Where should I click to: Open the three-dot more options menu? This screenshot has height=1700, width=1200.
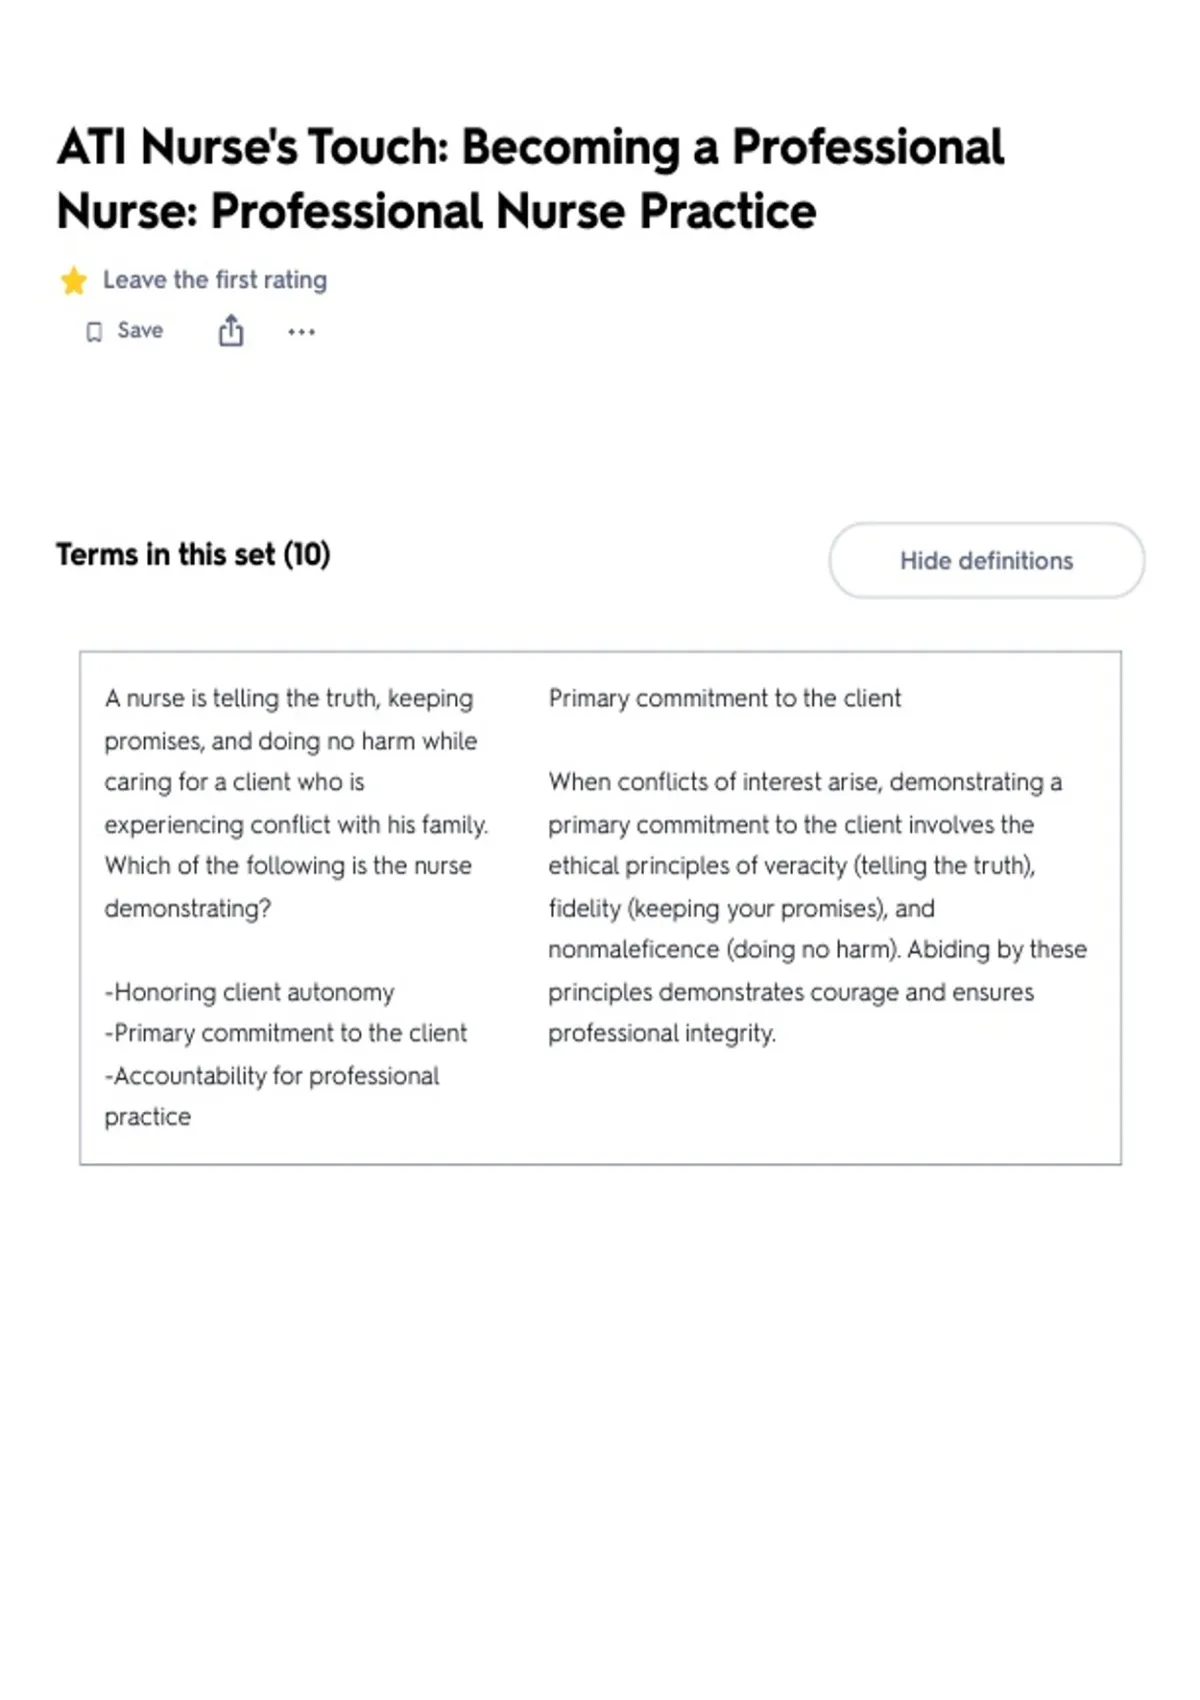point(301,332)
